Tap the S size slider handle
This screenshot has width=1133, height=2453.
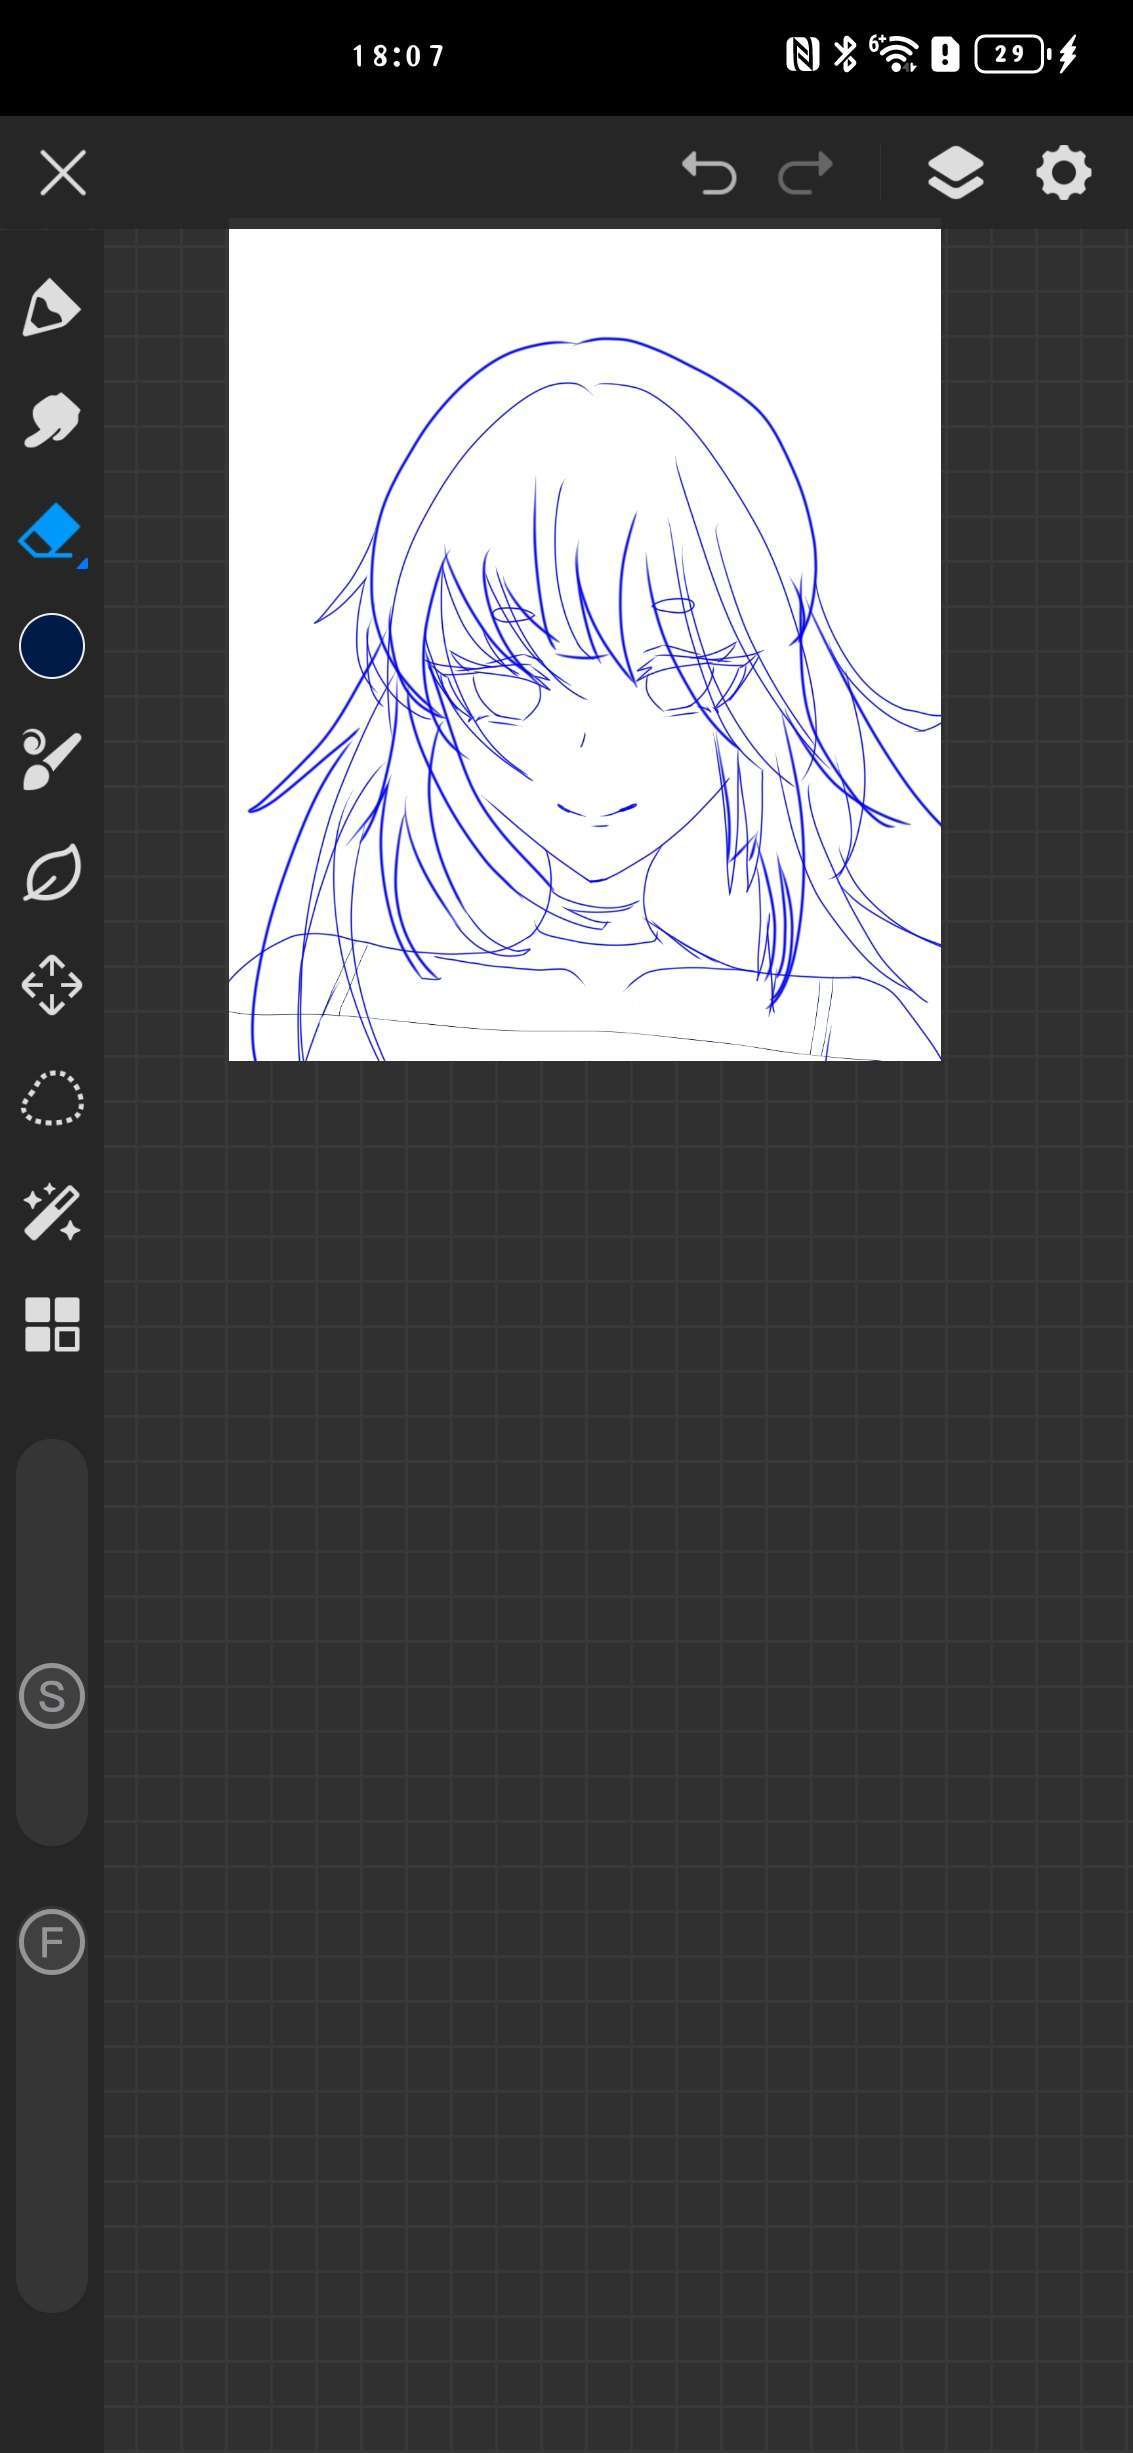click(x=52, y=1696)
